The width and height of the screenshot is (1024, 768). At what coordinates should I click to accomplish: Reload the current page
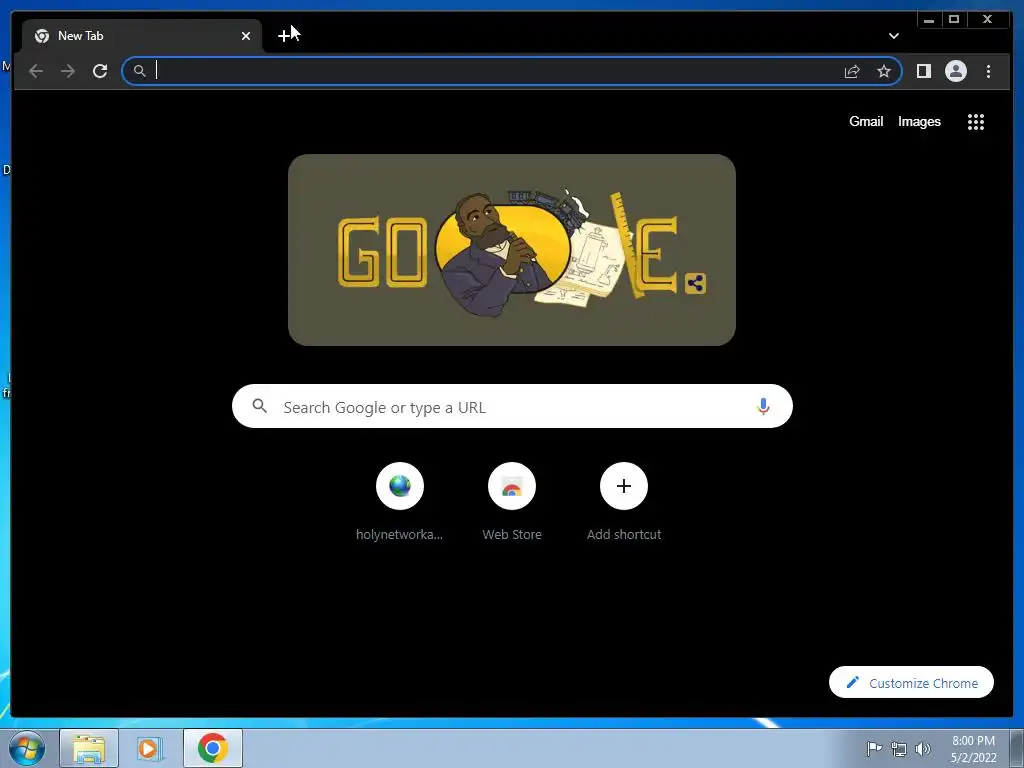point(100,71)
